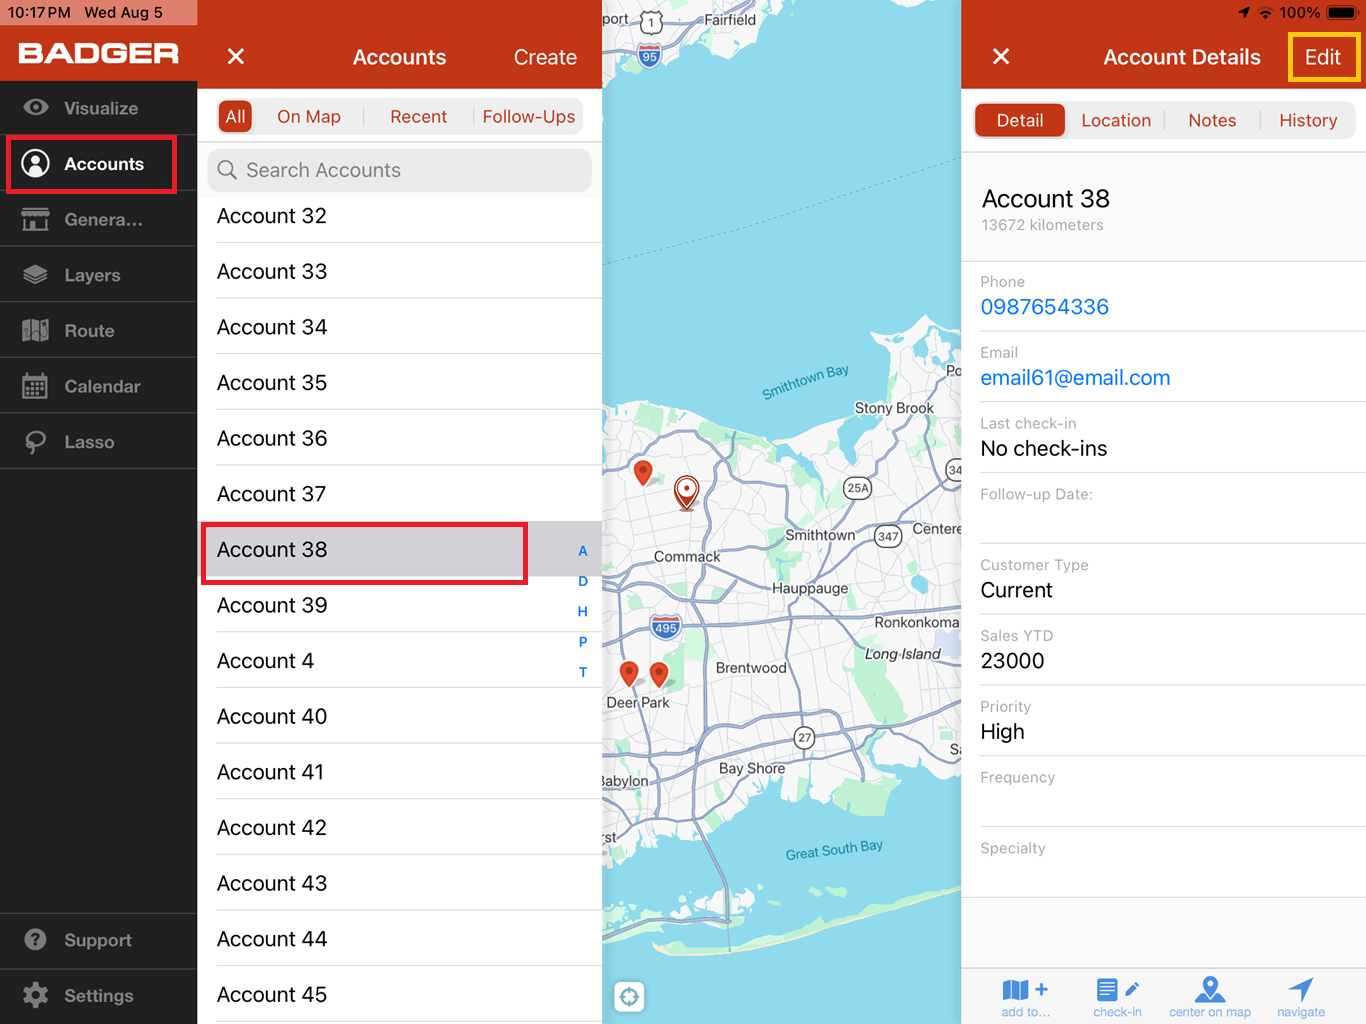The image size is (1366, 1024).
Task: Select Account 39 in the list
Action: (400, 605)
